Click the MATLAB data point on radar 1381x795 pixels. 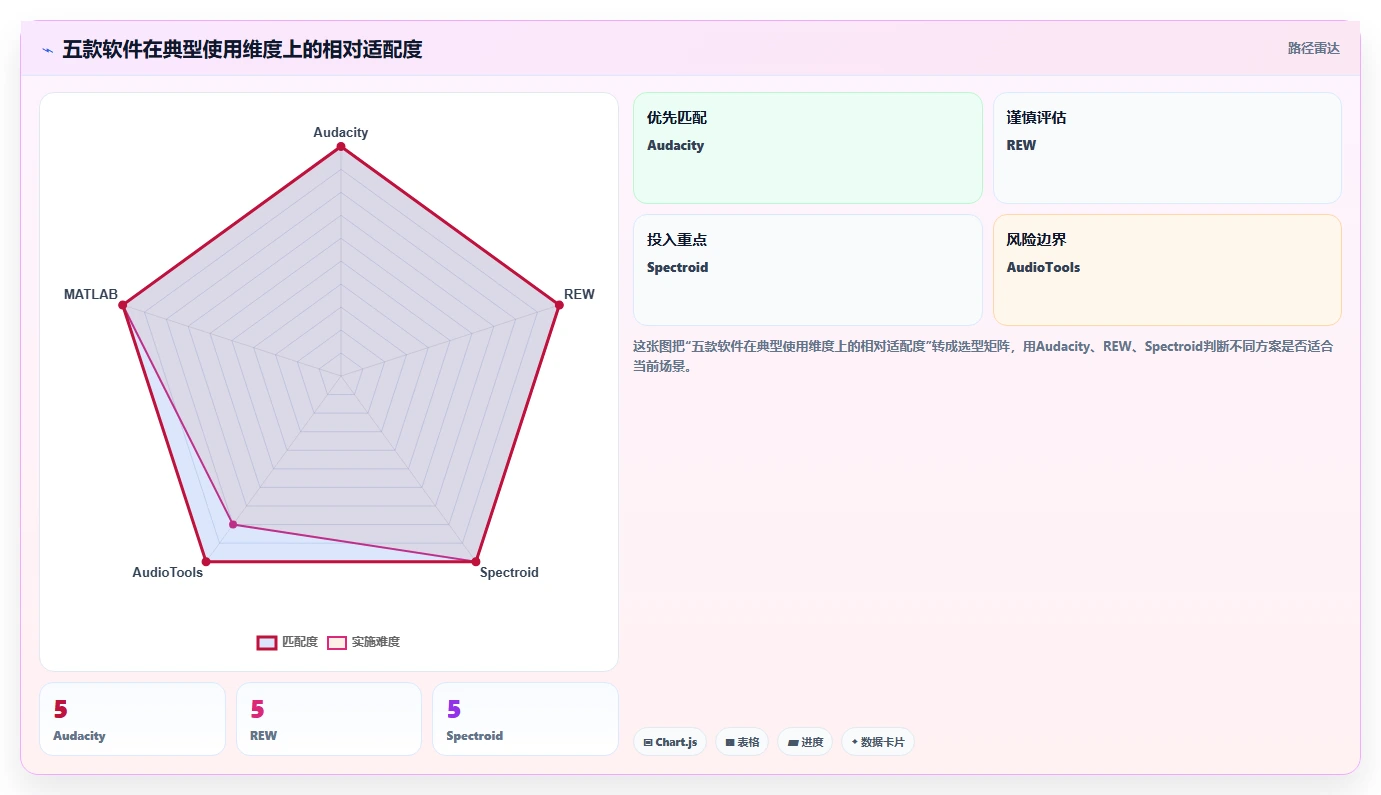click(123, 305)
